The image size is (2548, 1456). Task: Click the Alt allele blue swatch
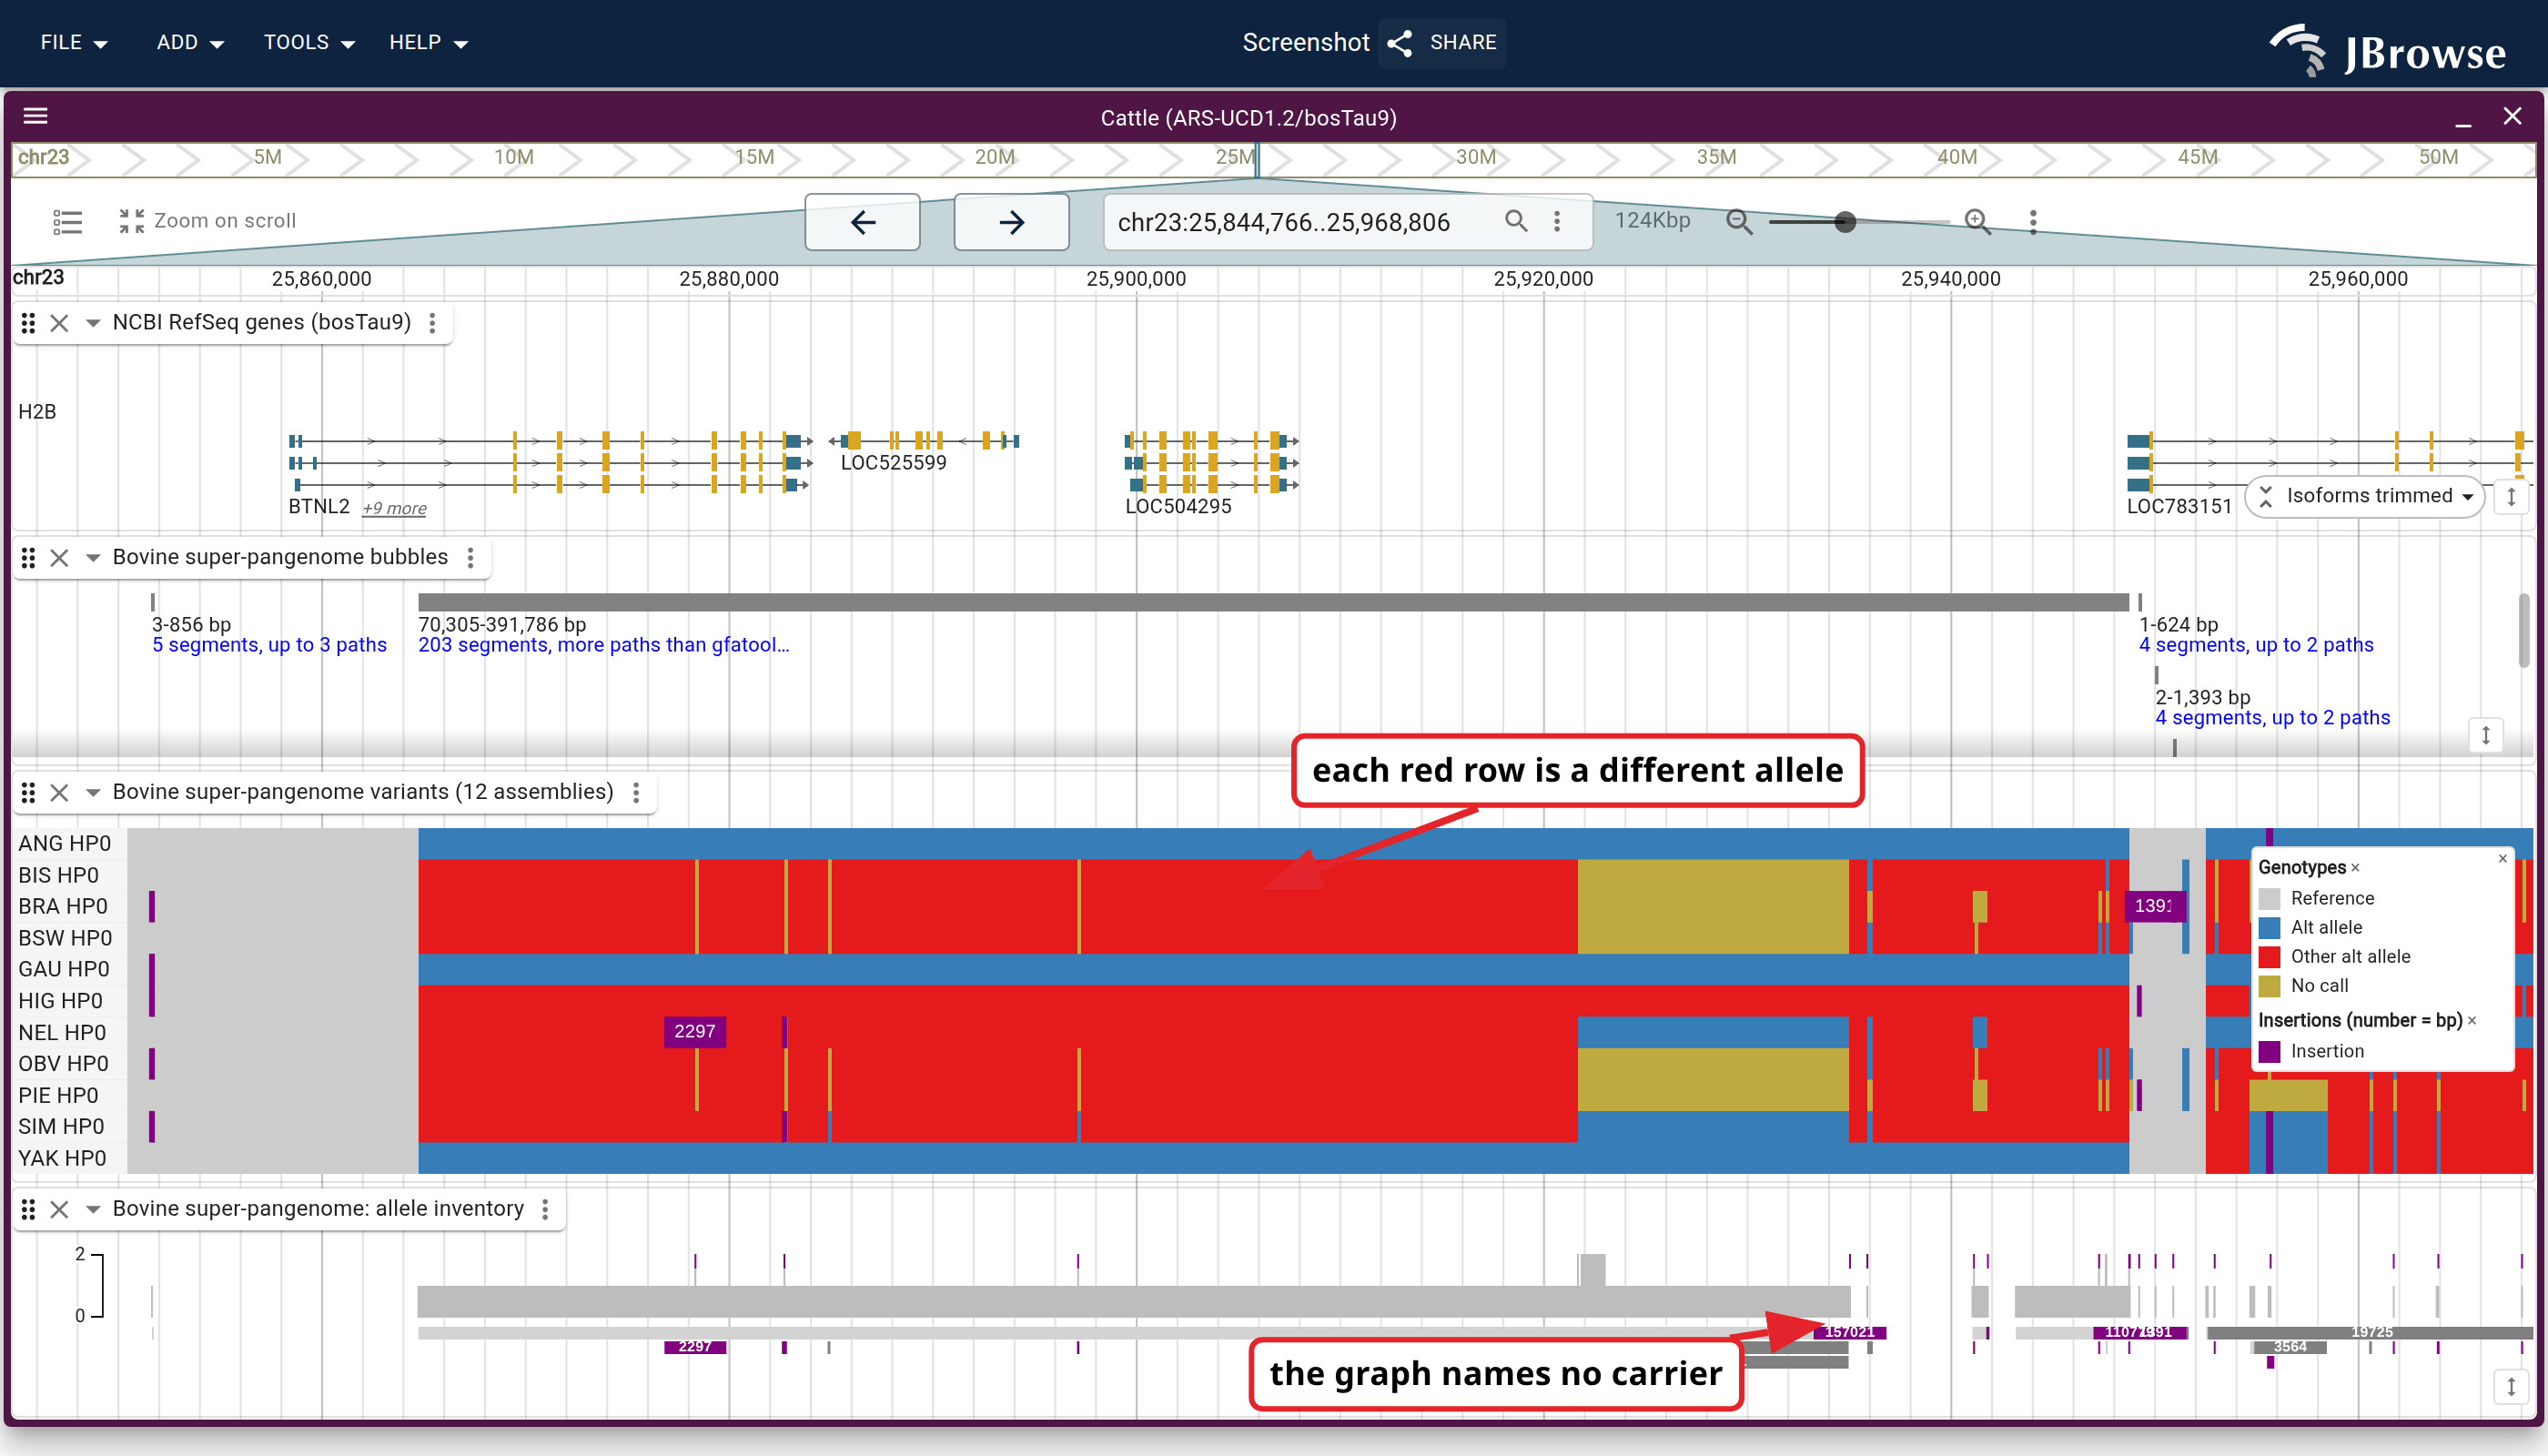[x=2270, y=928]
